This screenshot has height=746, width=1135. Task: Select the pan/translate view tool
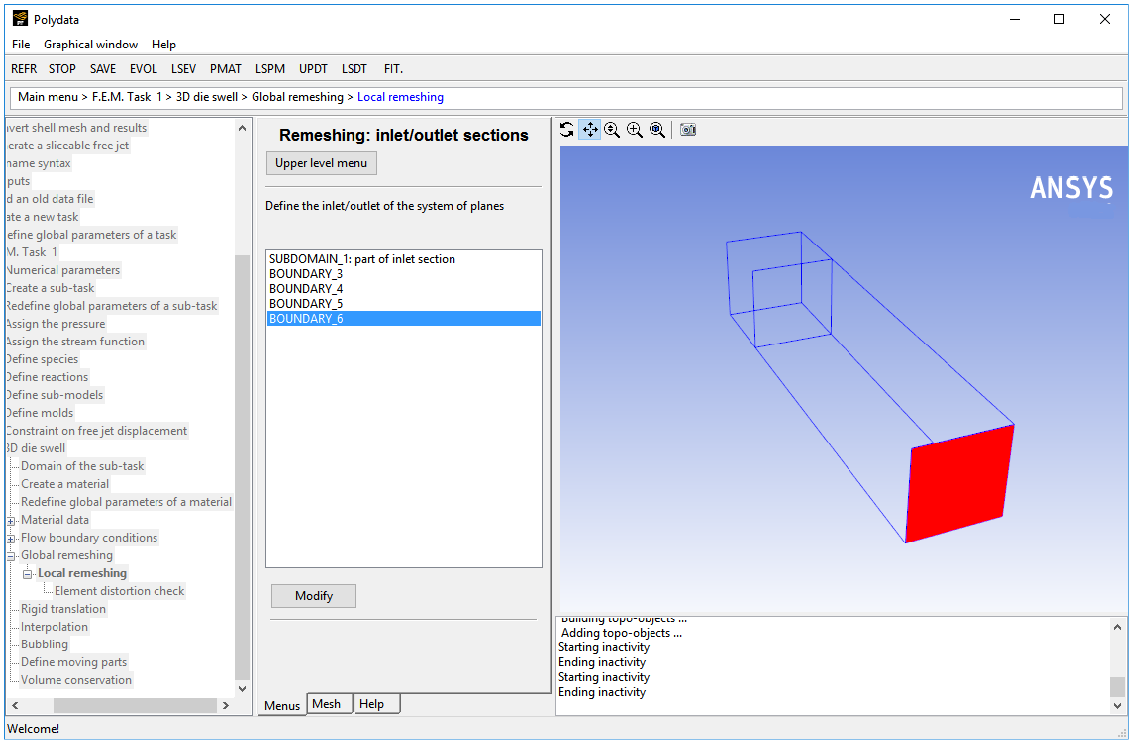tap(590, 130)
